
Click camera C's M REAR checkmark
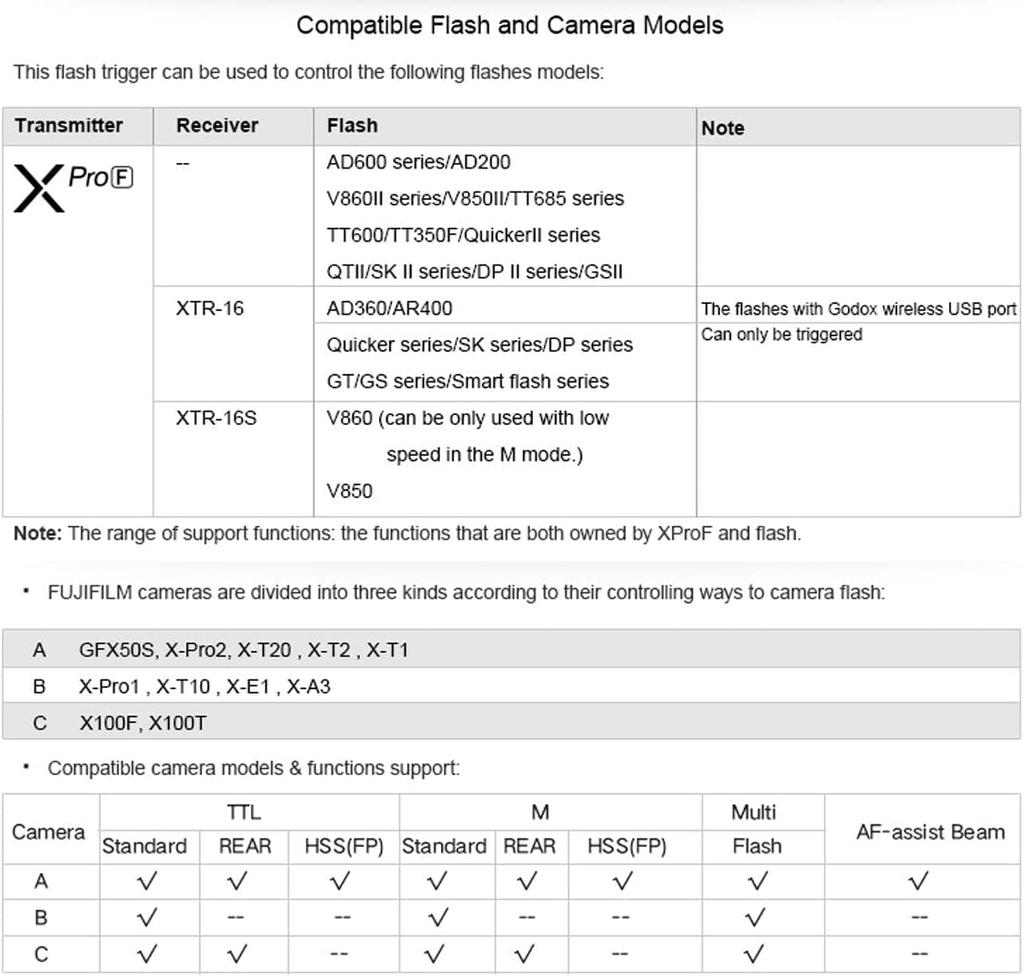(528, 955)
